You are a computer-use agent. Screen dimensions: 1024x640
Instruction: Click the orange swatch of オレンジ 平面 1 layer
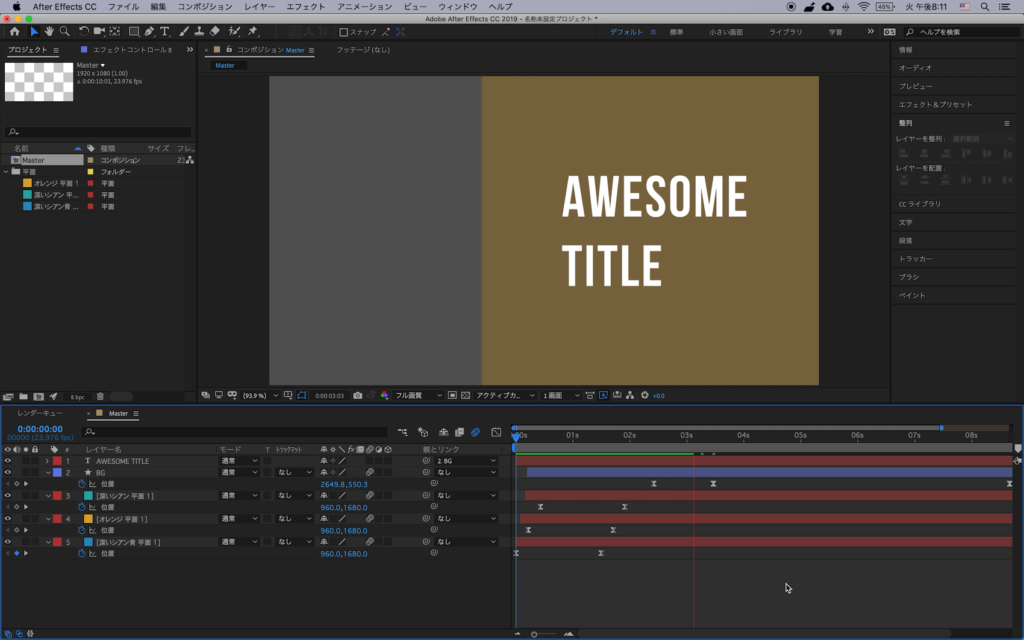point(89,519)
